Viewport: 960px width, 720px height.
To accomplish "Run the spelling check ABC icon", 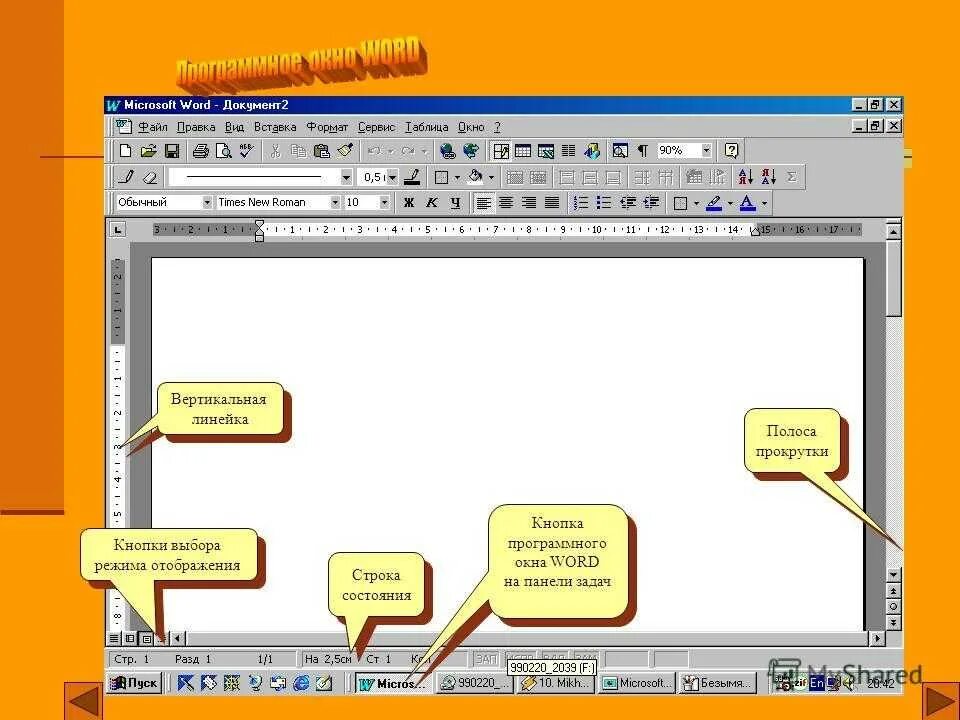I will (247, 151).
